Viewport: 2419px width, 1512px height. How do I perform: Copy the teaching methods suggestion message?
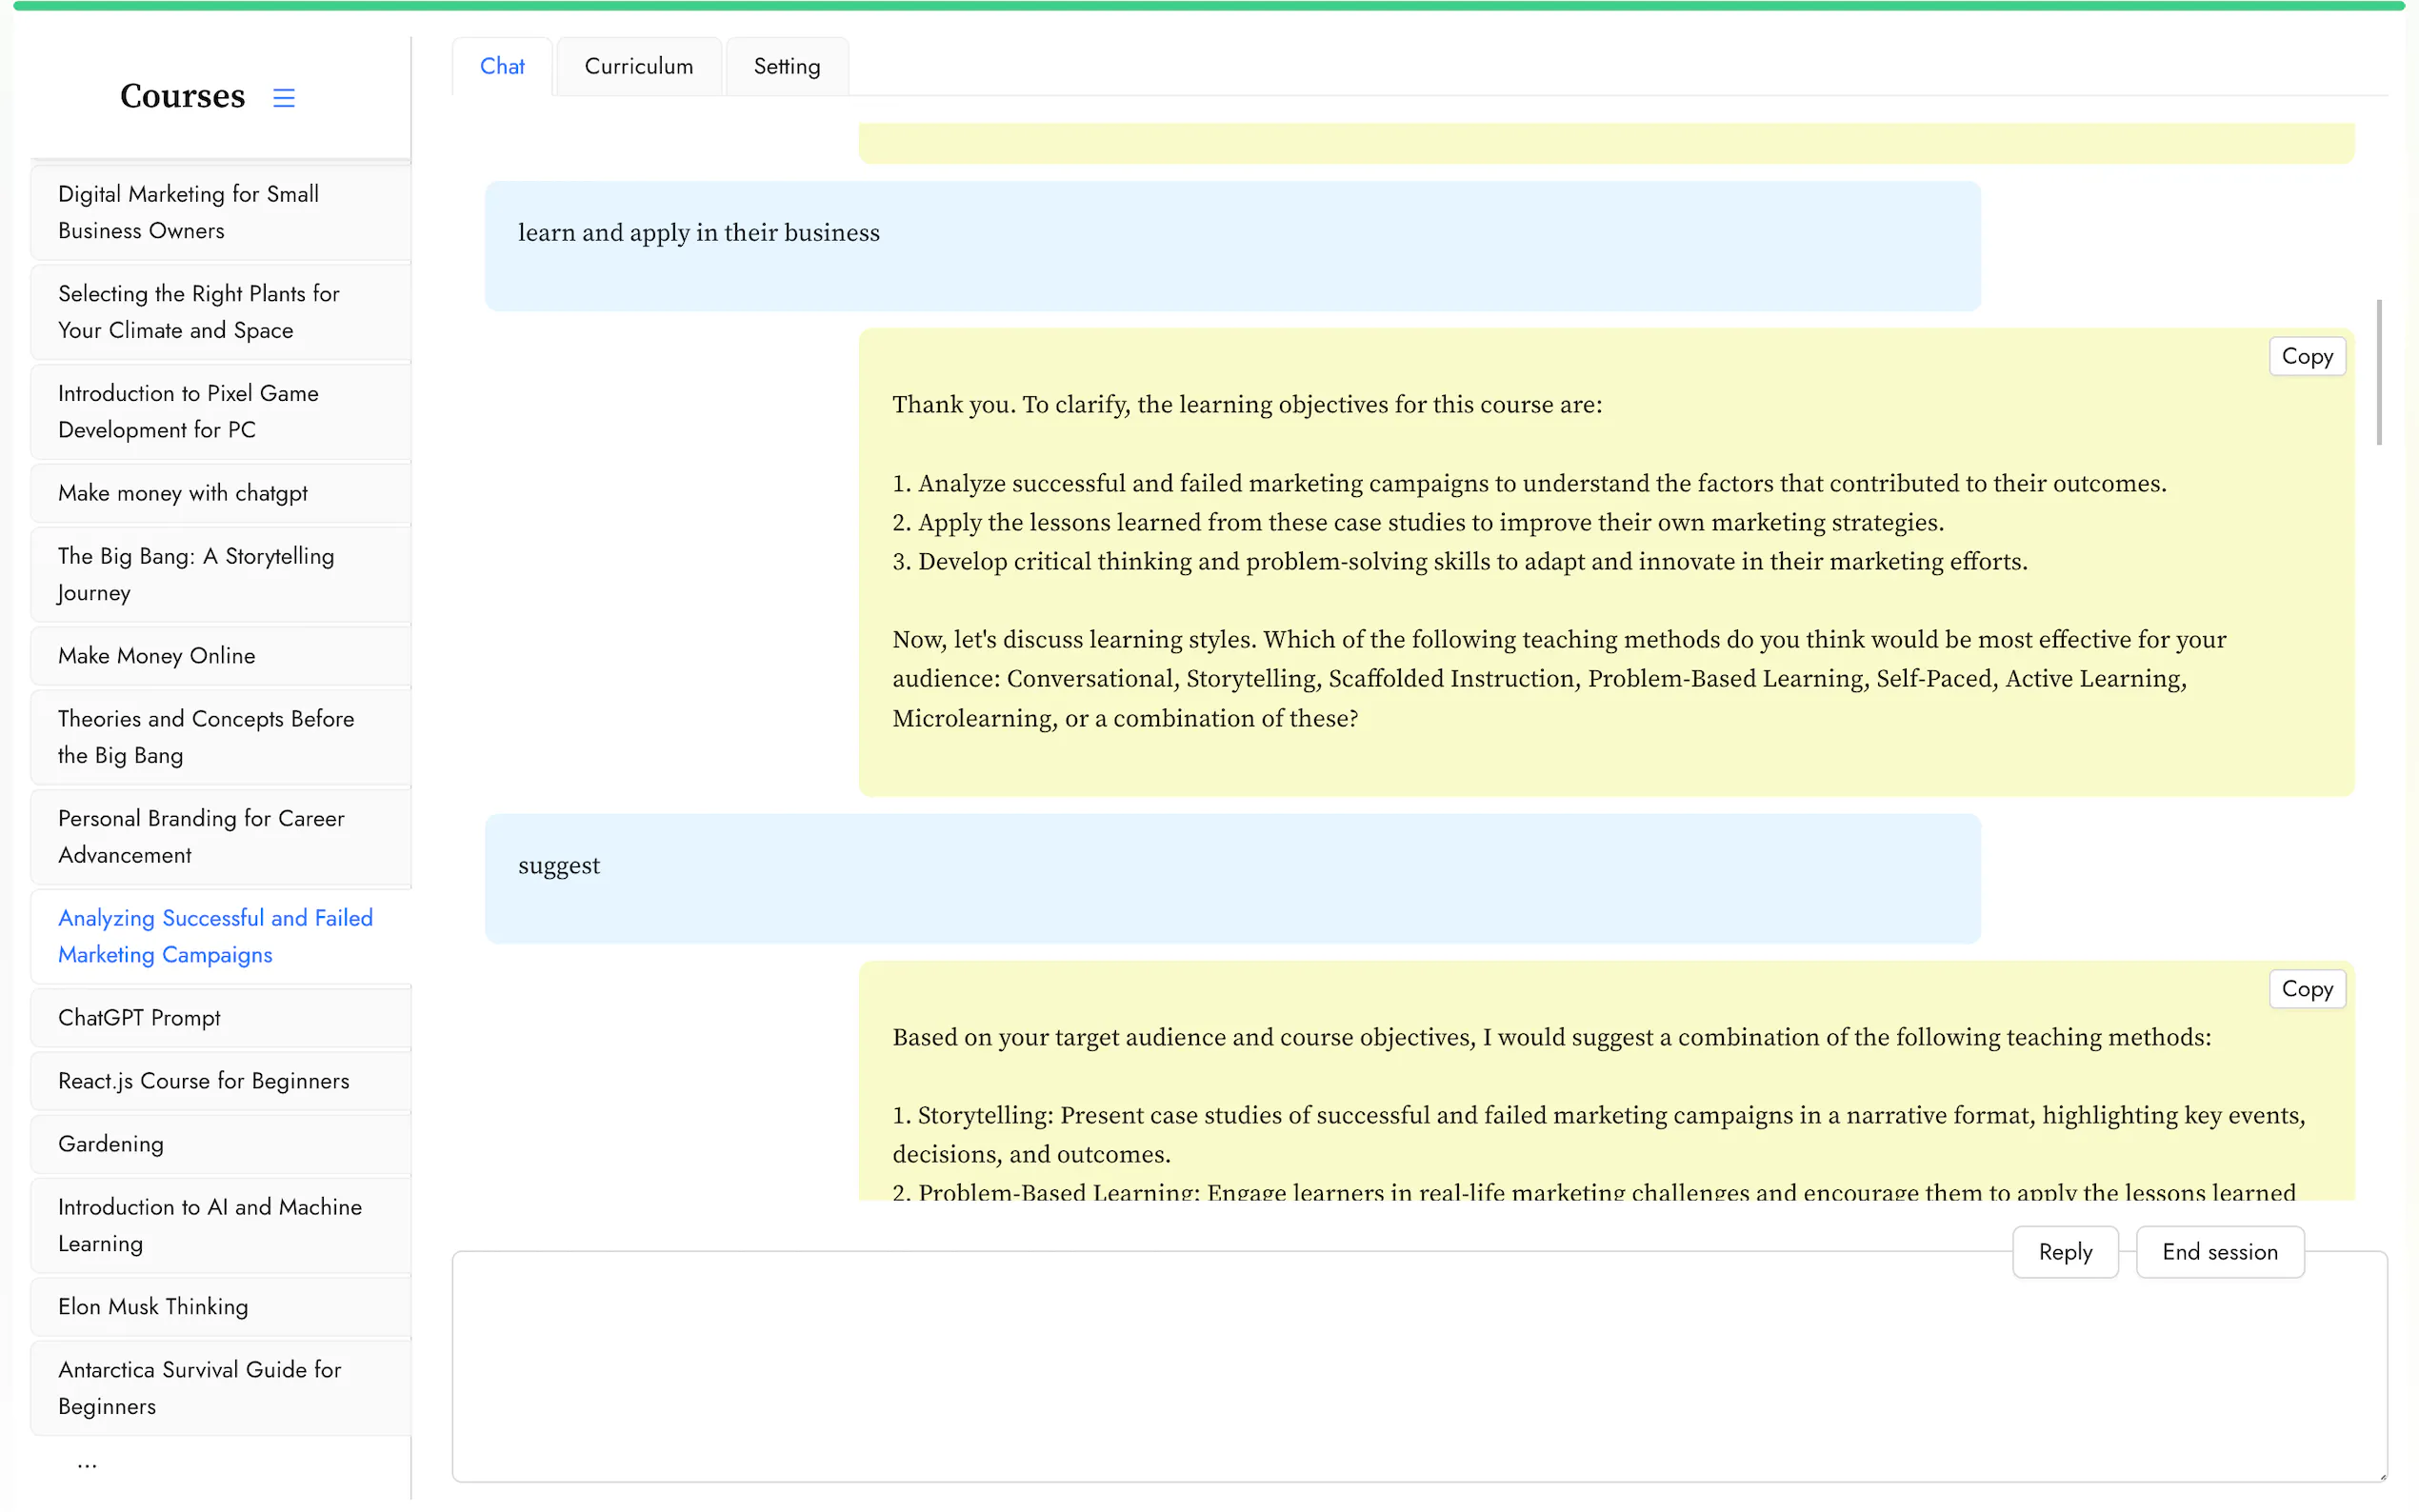point(2305,989)
